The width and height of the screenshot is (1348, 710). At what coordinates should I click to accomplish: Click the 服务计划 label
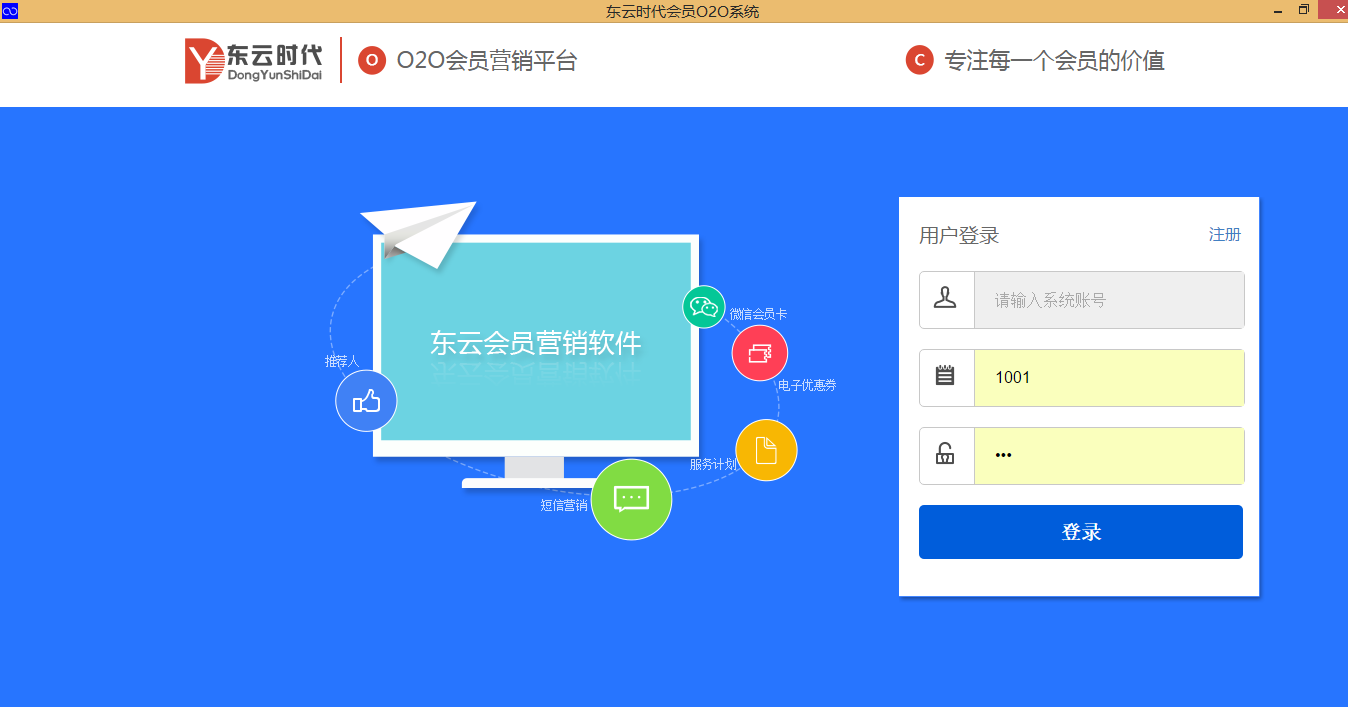[x=713, y=464]
